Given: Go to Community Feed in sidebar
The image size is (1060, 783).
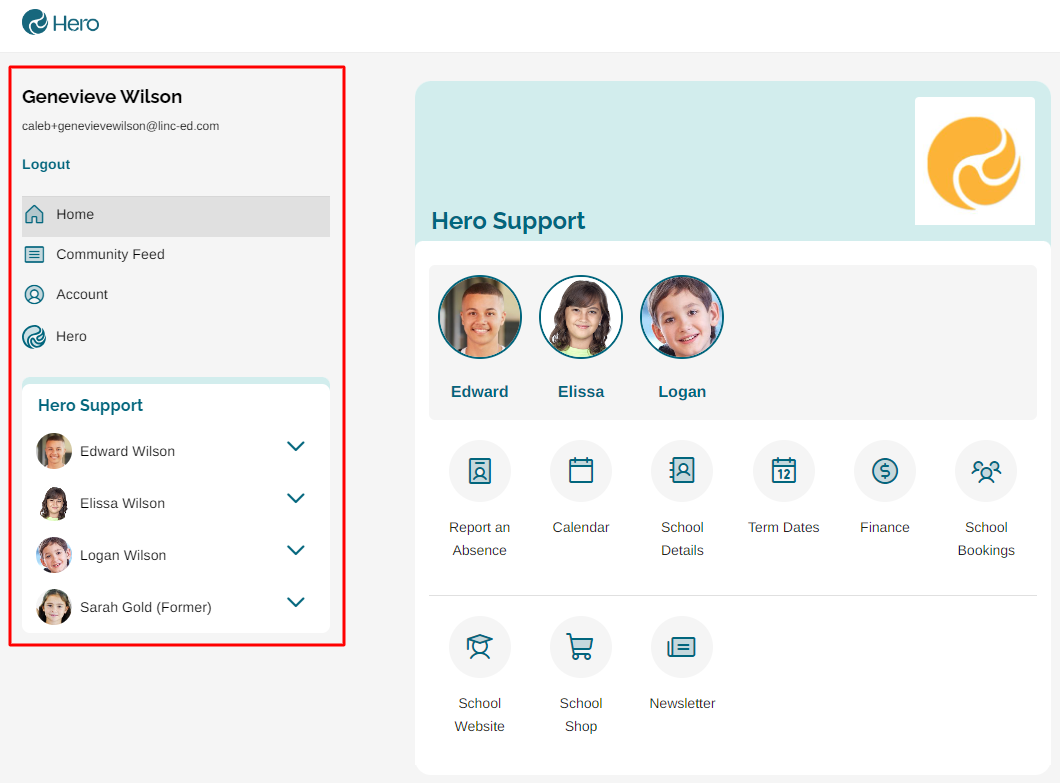Looking at the screenshot, I should [110, 255].
